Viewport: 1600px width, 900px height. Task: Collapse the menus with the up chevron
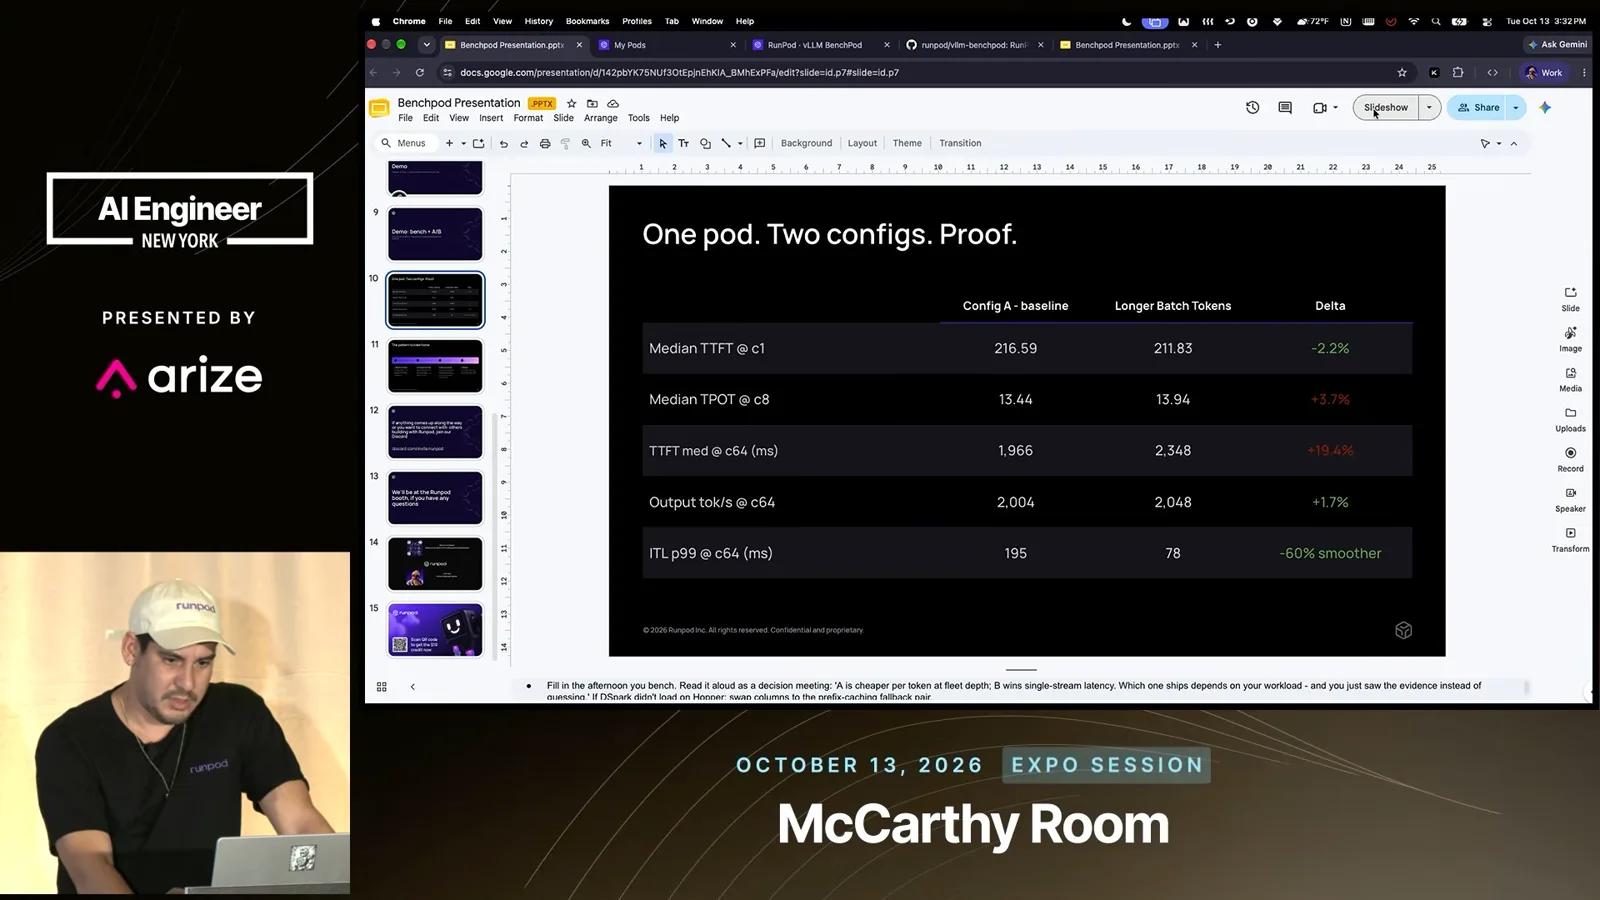(1514, 143)
